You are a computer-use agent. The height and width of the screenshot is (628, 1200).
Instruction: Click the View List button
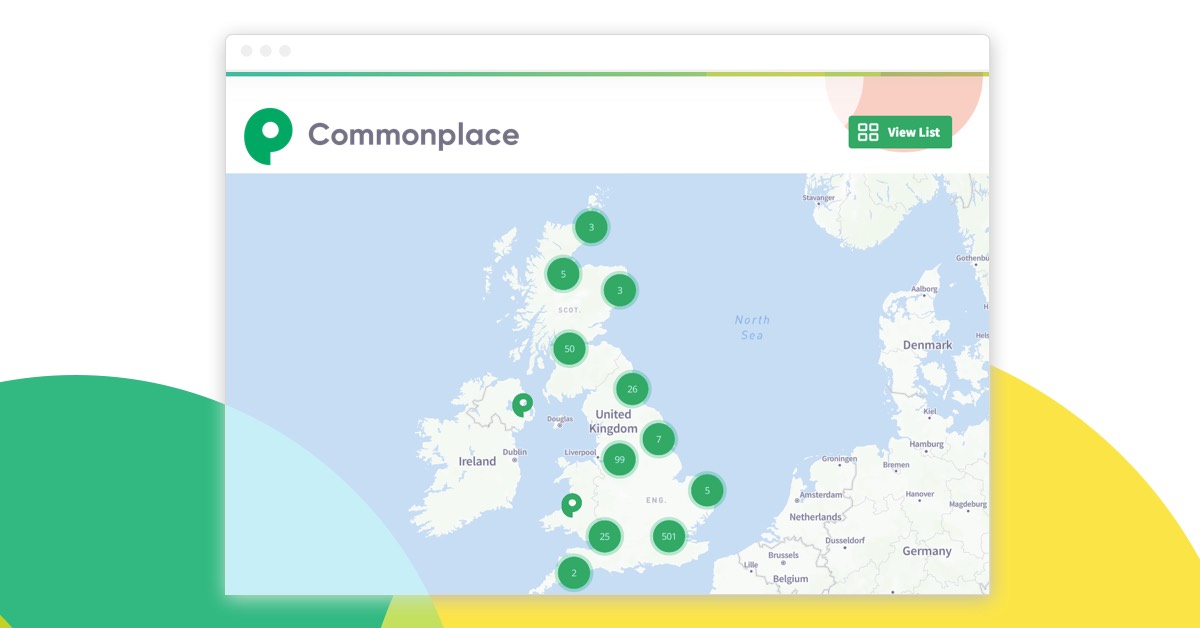pyautogui.click(x=899, y=131)
